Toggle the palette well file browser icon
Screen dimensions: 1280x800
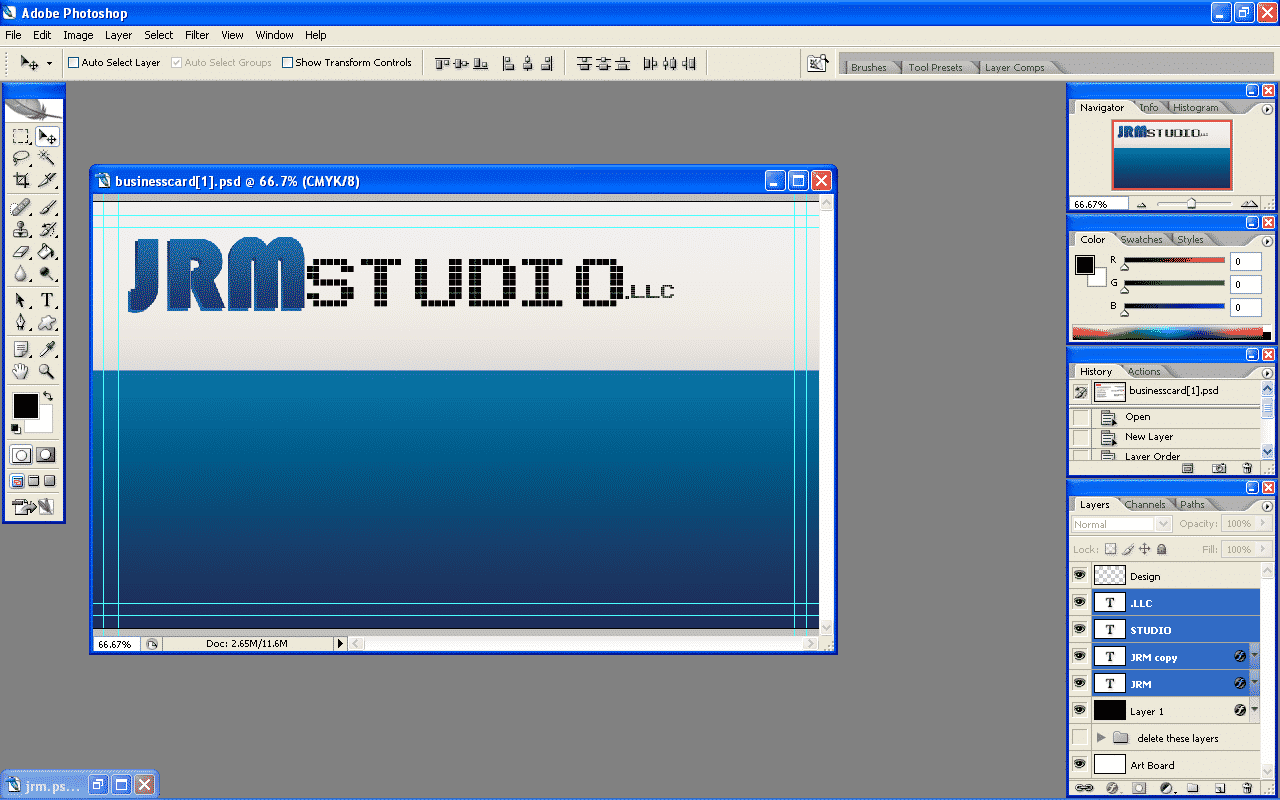(x=817, y=63)
